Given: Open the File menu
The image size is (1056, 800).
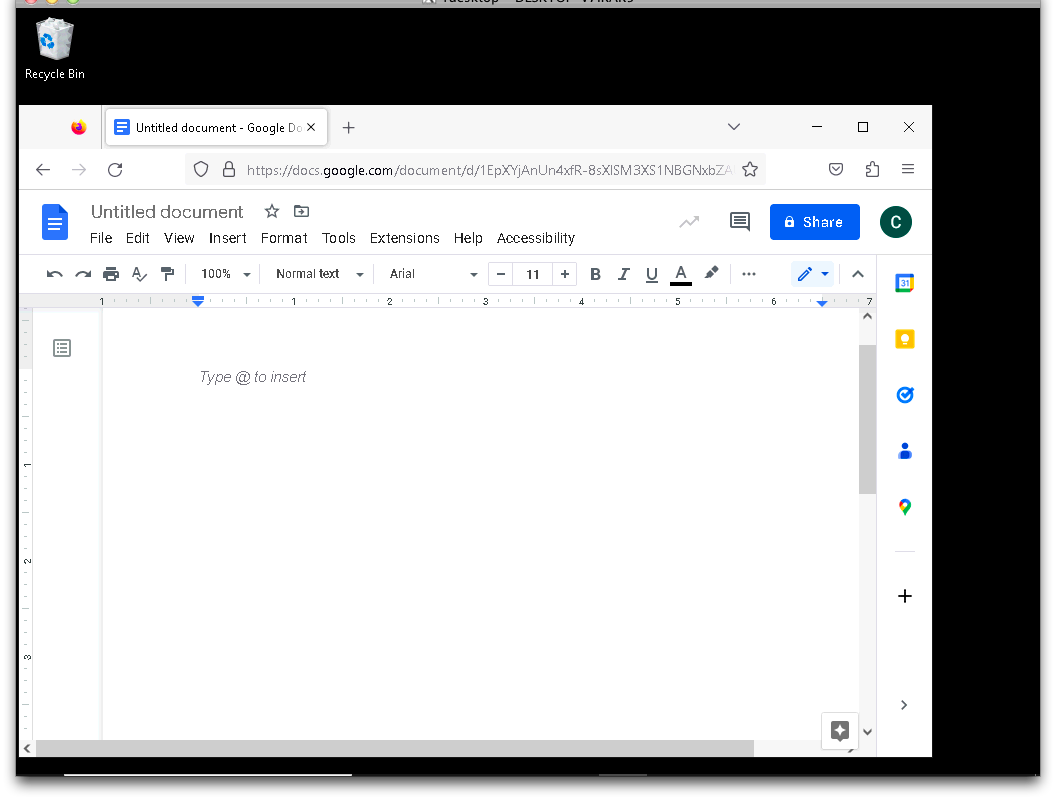Looking at the screenshot, I should pyautogui.click(x=101, y=238).
